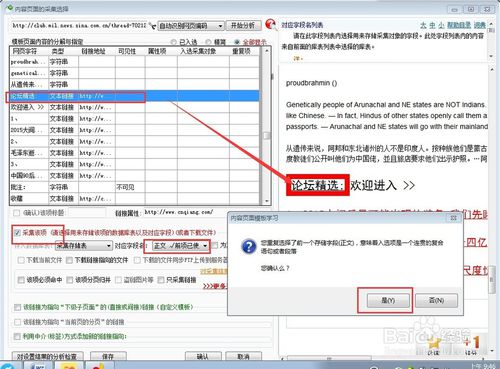
Task: Select the 中国90后... row
Action: click(135, 176)
